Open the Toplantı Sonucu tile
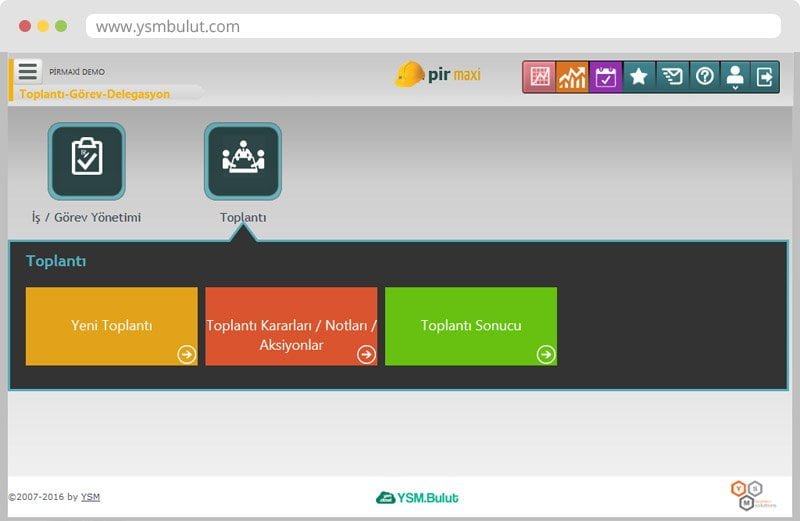The image size is (800, 521). tap(470, 326)
